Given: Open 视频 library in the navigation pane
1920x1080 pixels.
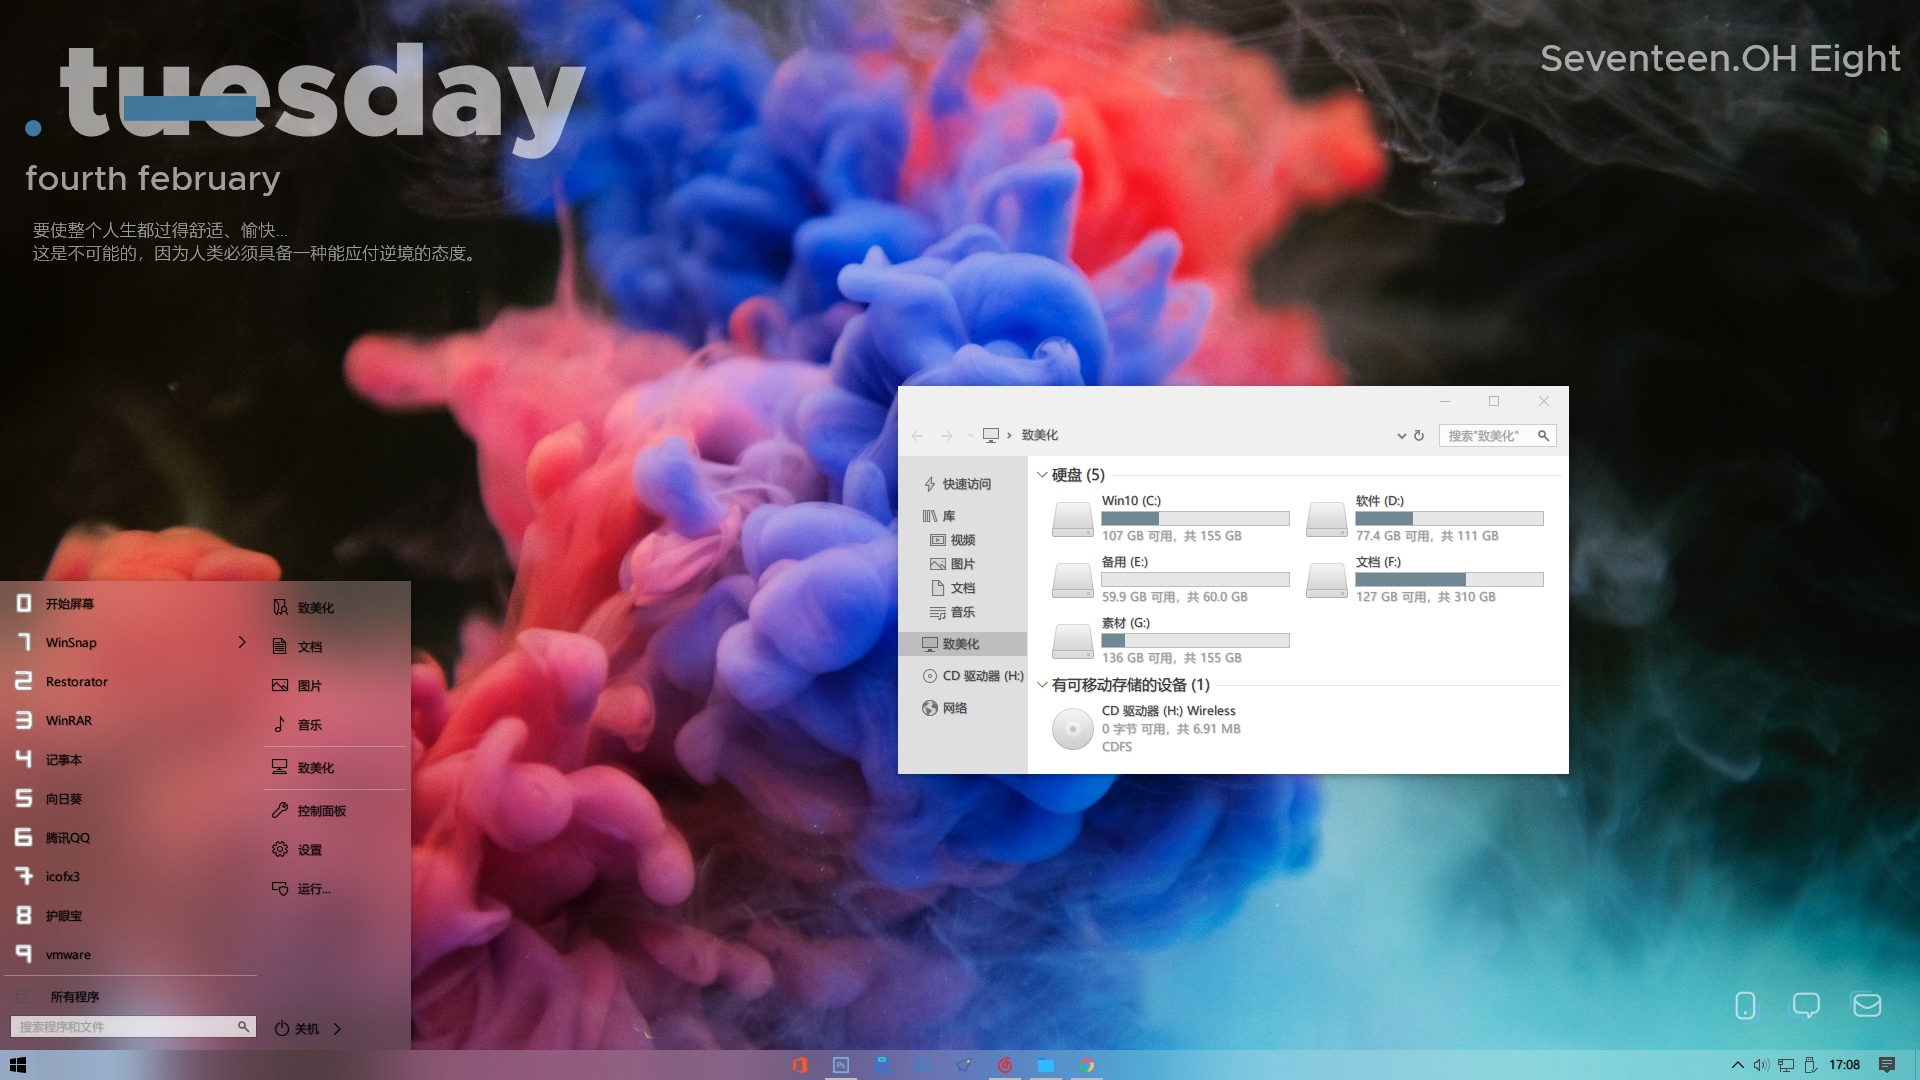Looking at the screenshot, I should 962,540.
